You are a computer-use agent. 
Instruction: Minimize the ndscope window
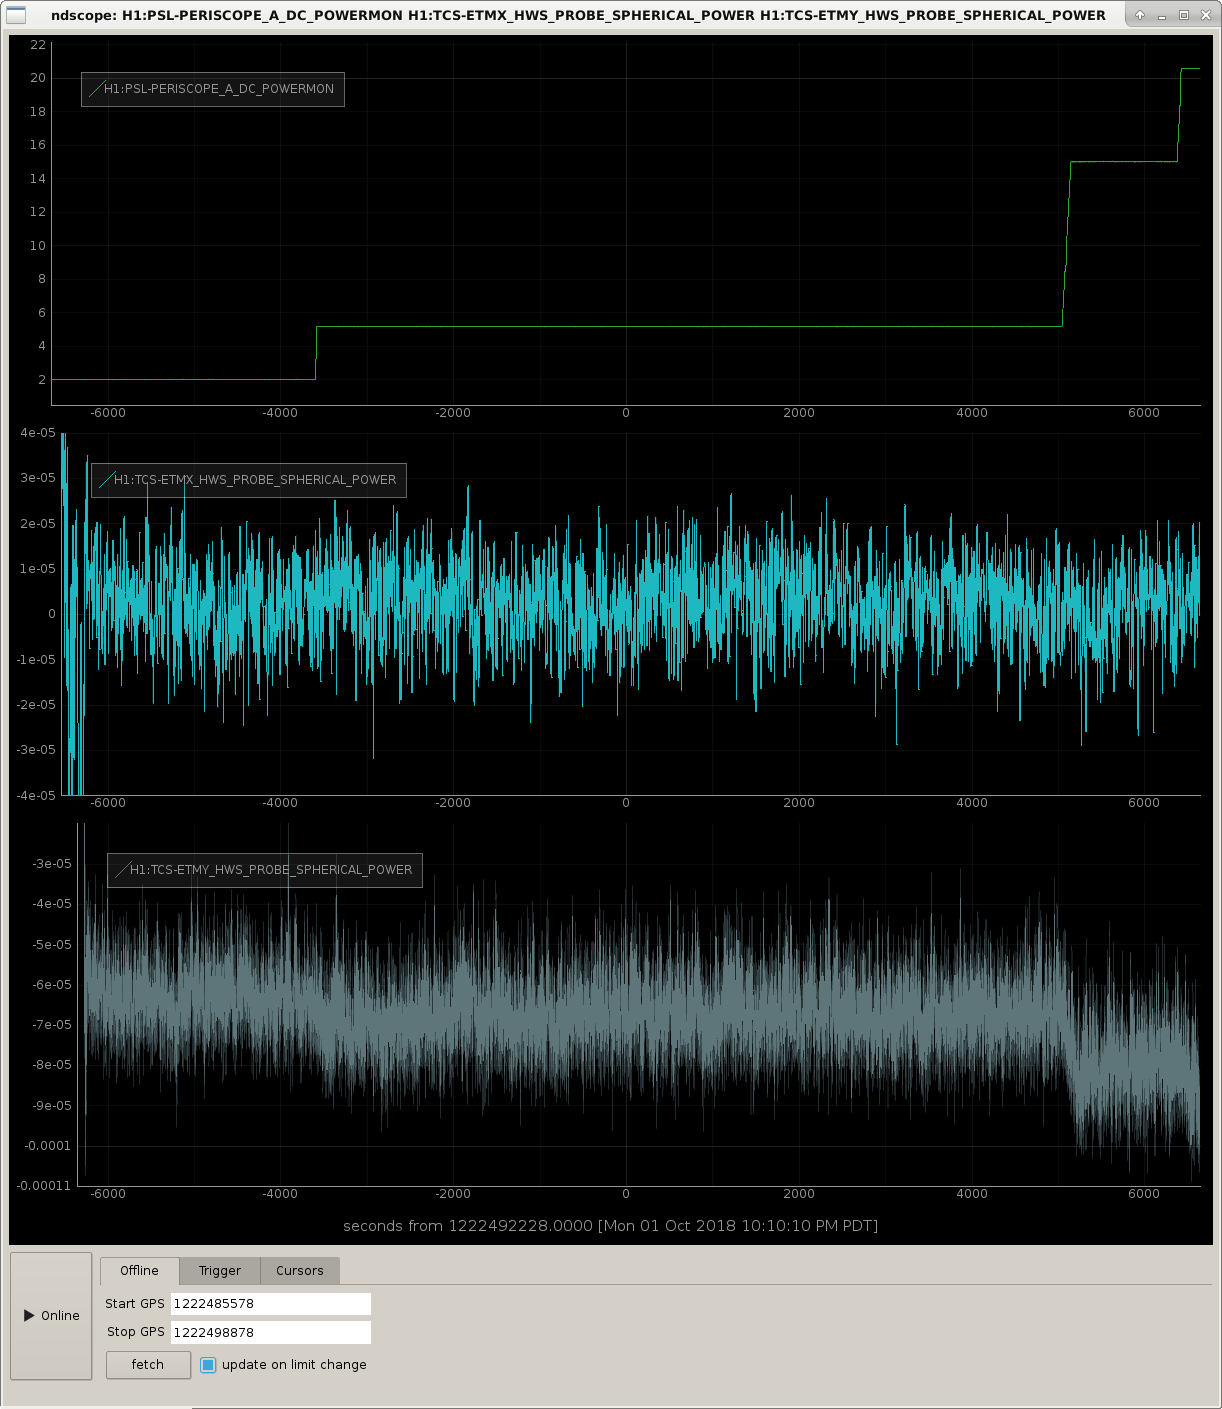click(x=1162, y=15)
